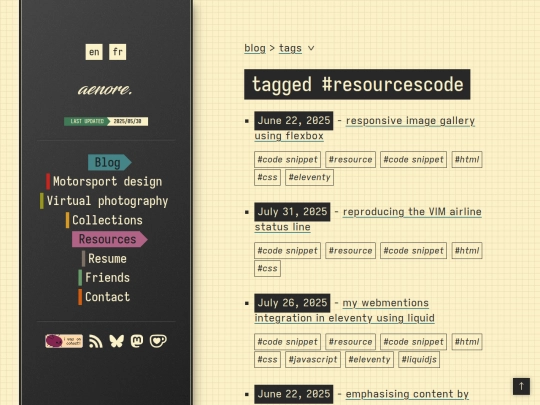Select #resource tag under image gallery post
The height and width of the screenshot is (405, 540).
(x=350, y=159)
